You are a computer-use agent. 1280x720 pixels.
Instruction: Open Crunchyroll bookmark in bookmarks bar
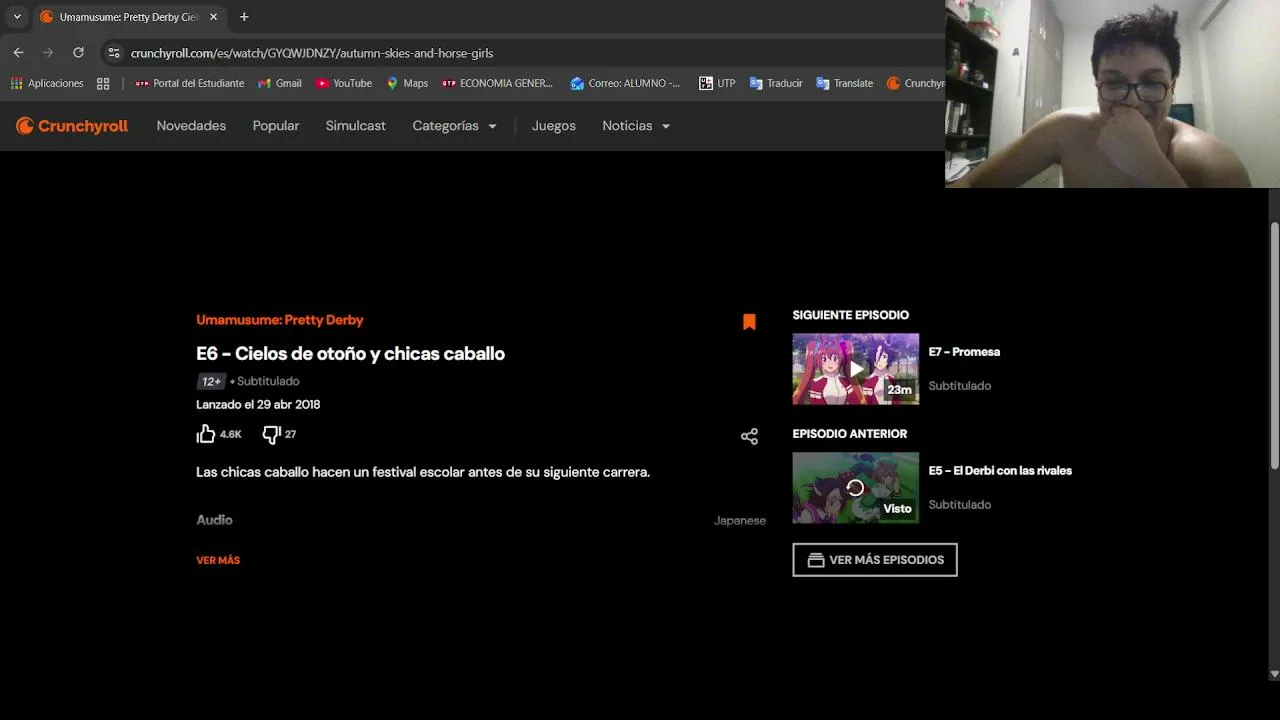click(x=915, y=83)
